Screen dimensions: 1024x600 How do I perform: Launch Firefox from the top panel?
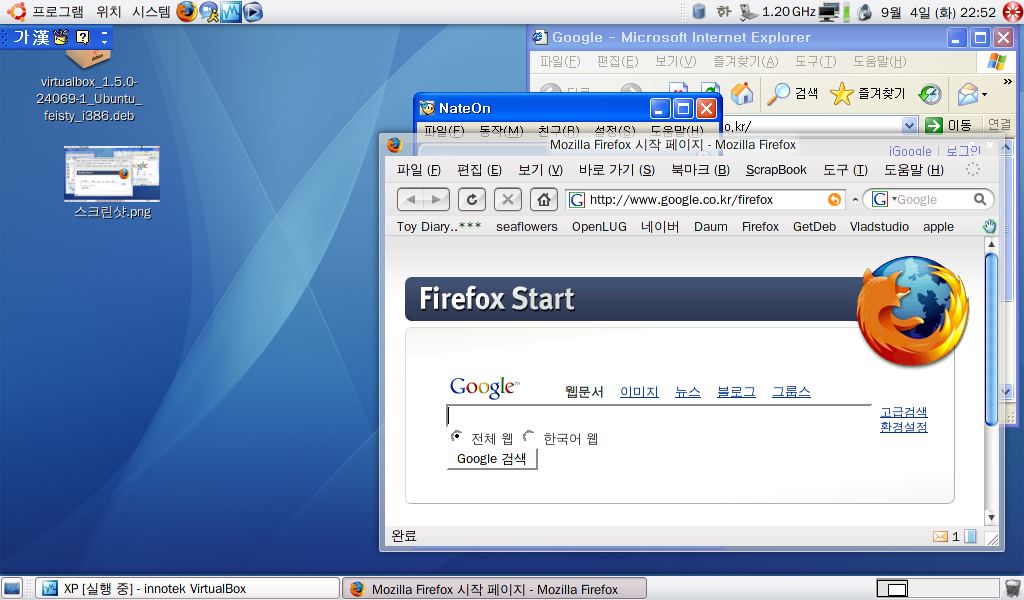point(187,11)
